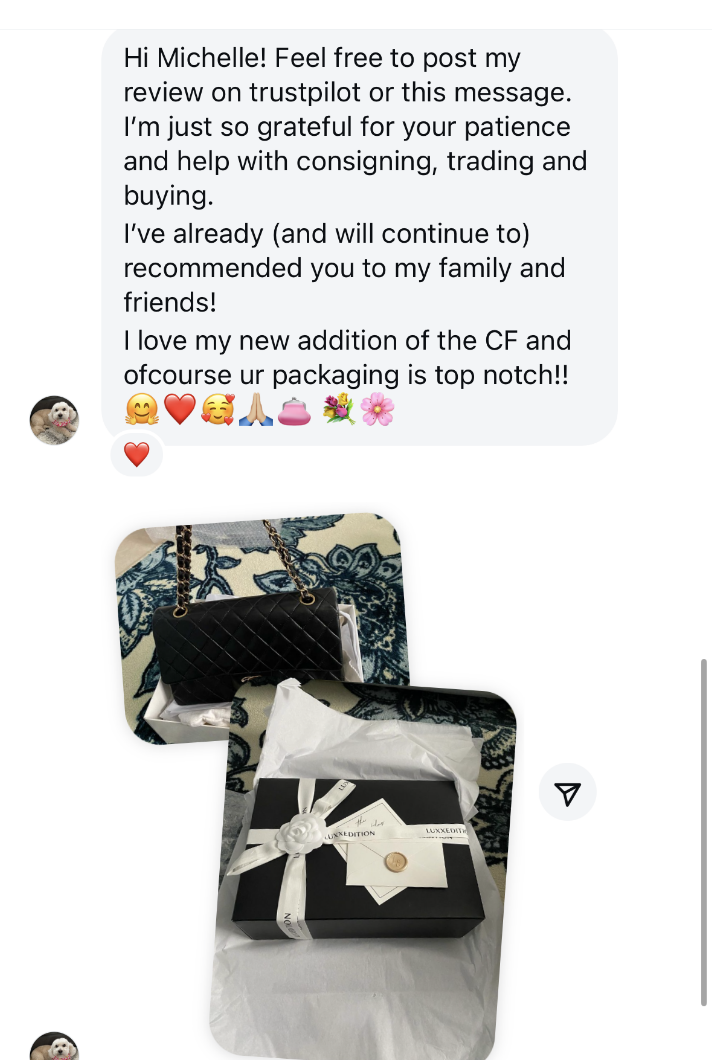Select the red heart emoji in message
The image size is (712, 1060).
179,410
